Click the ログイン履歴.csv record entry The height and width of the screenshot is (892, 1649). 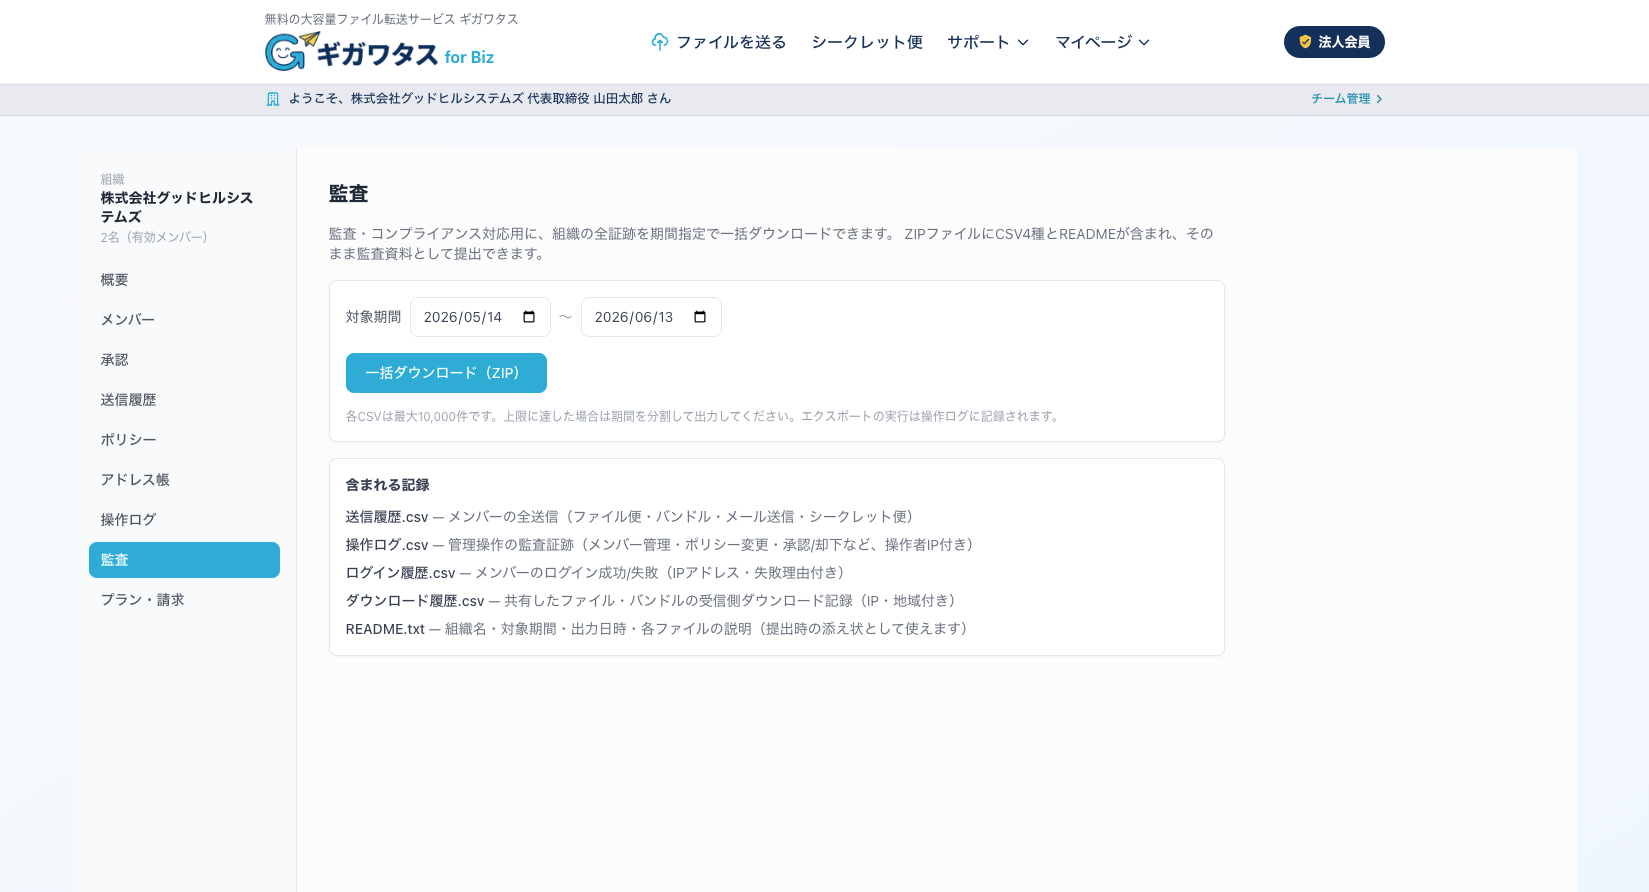[x=596, y=573]
